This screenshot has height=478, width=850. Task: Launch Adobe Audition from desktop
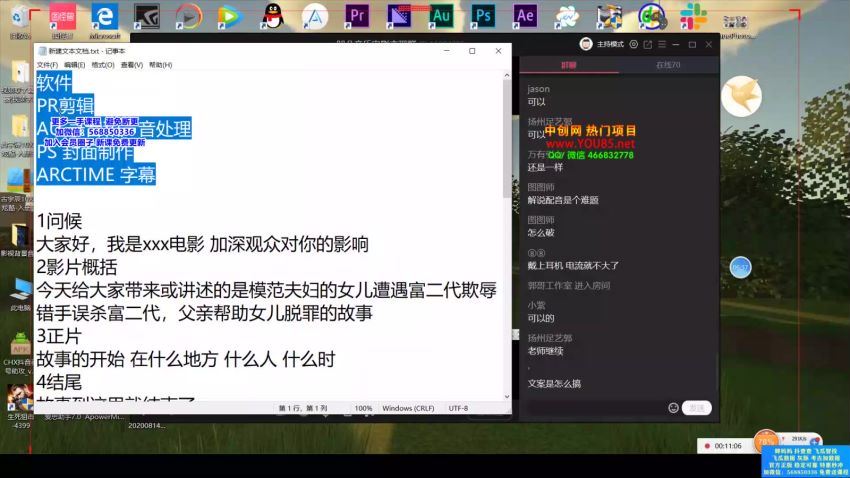(x=441, y=17)
